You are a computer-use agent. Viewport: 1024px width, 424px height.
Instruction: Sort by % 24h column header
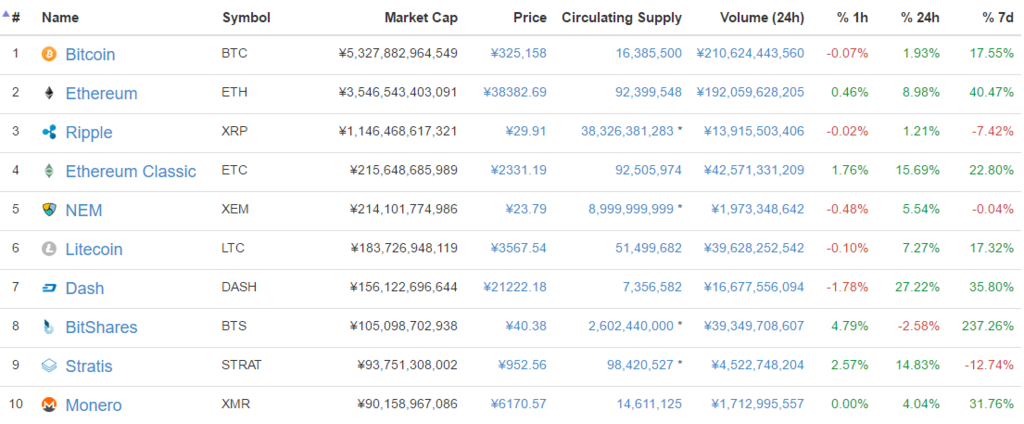pyautogui.click(x=921, y=18)
